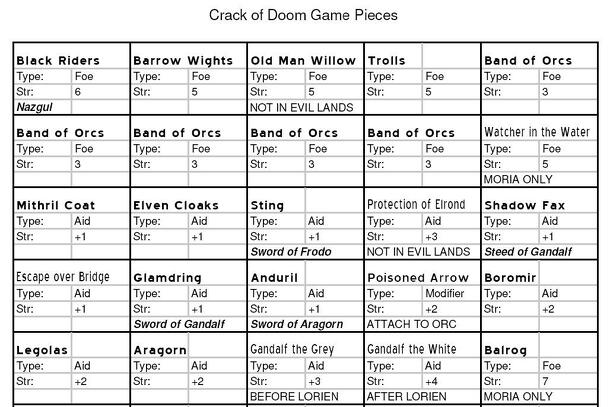The height and width of the screenshot is (407, 610).
Task: Click the Elven Cloaks heading
Action: tap(176, 205)
